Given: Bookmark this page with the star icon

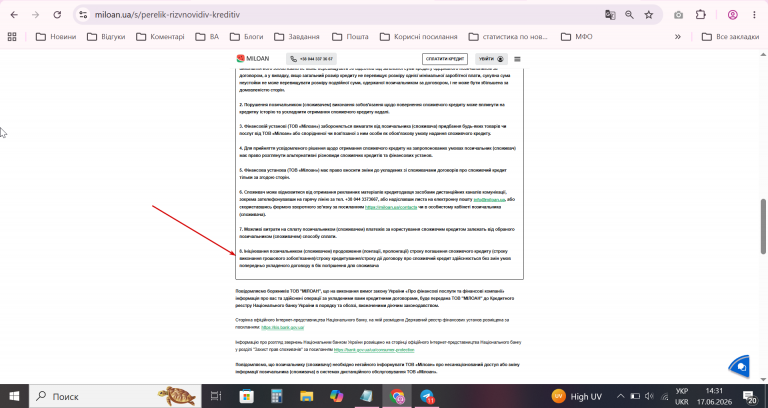Looking at the screenshot, I should click(x=648, y=15).
